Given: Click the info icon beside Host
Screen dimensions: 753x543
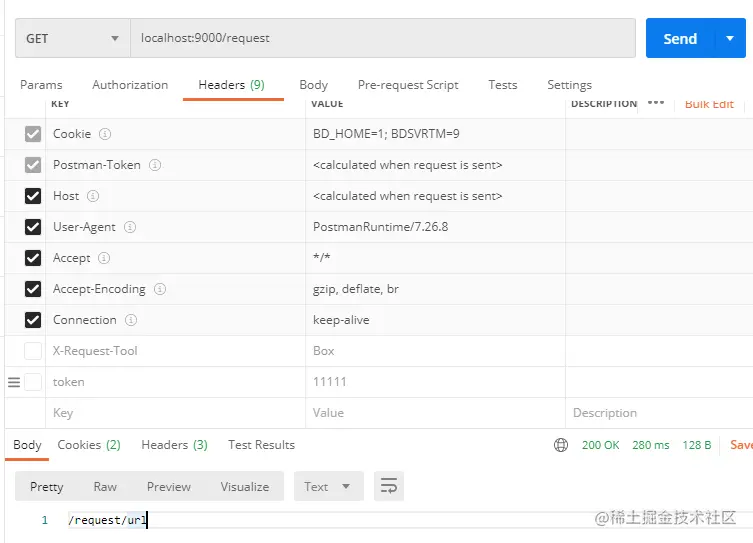Looking at the screenshot, I should [x=93, y=196].
